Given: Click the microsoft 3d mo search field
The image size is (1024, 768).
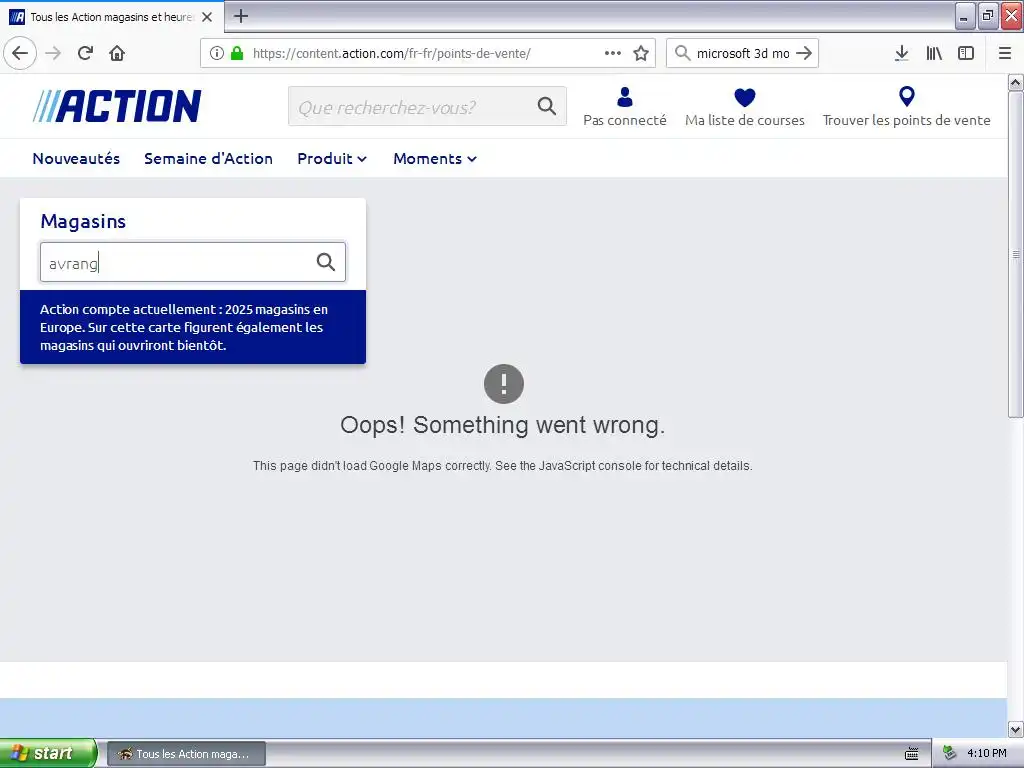Looking at the screenshot, I should point(743,54).
